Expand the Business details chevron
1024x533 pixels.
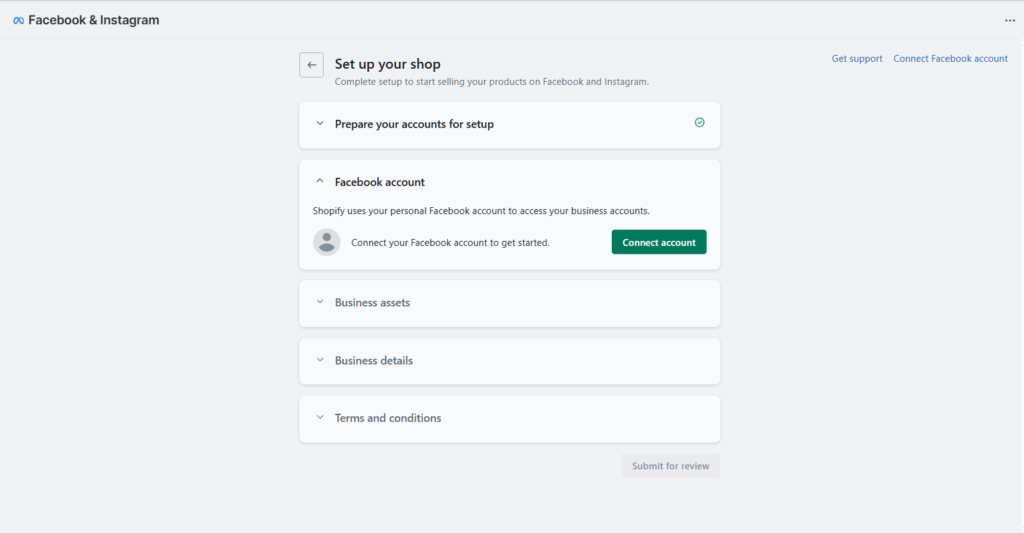[320, 360]
